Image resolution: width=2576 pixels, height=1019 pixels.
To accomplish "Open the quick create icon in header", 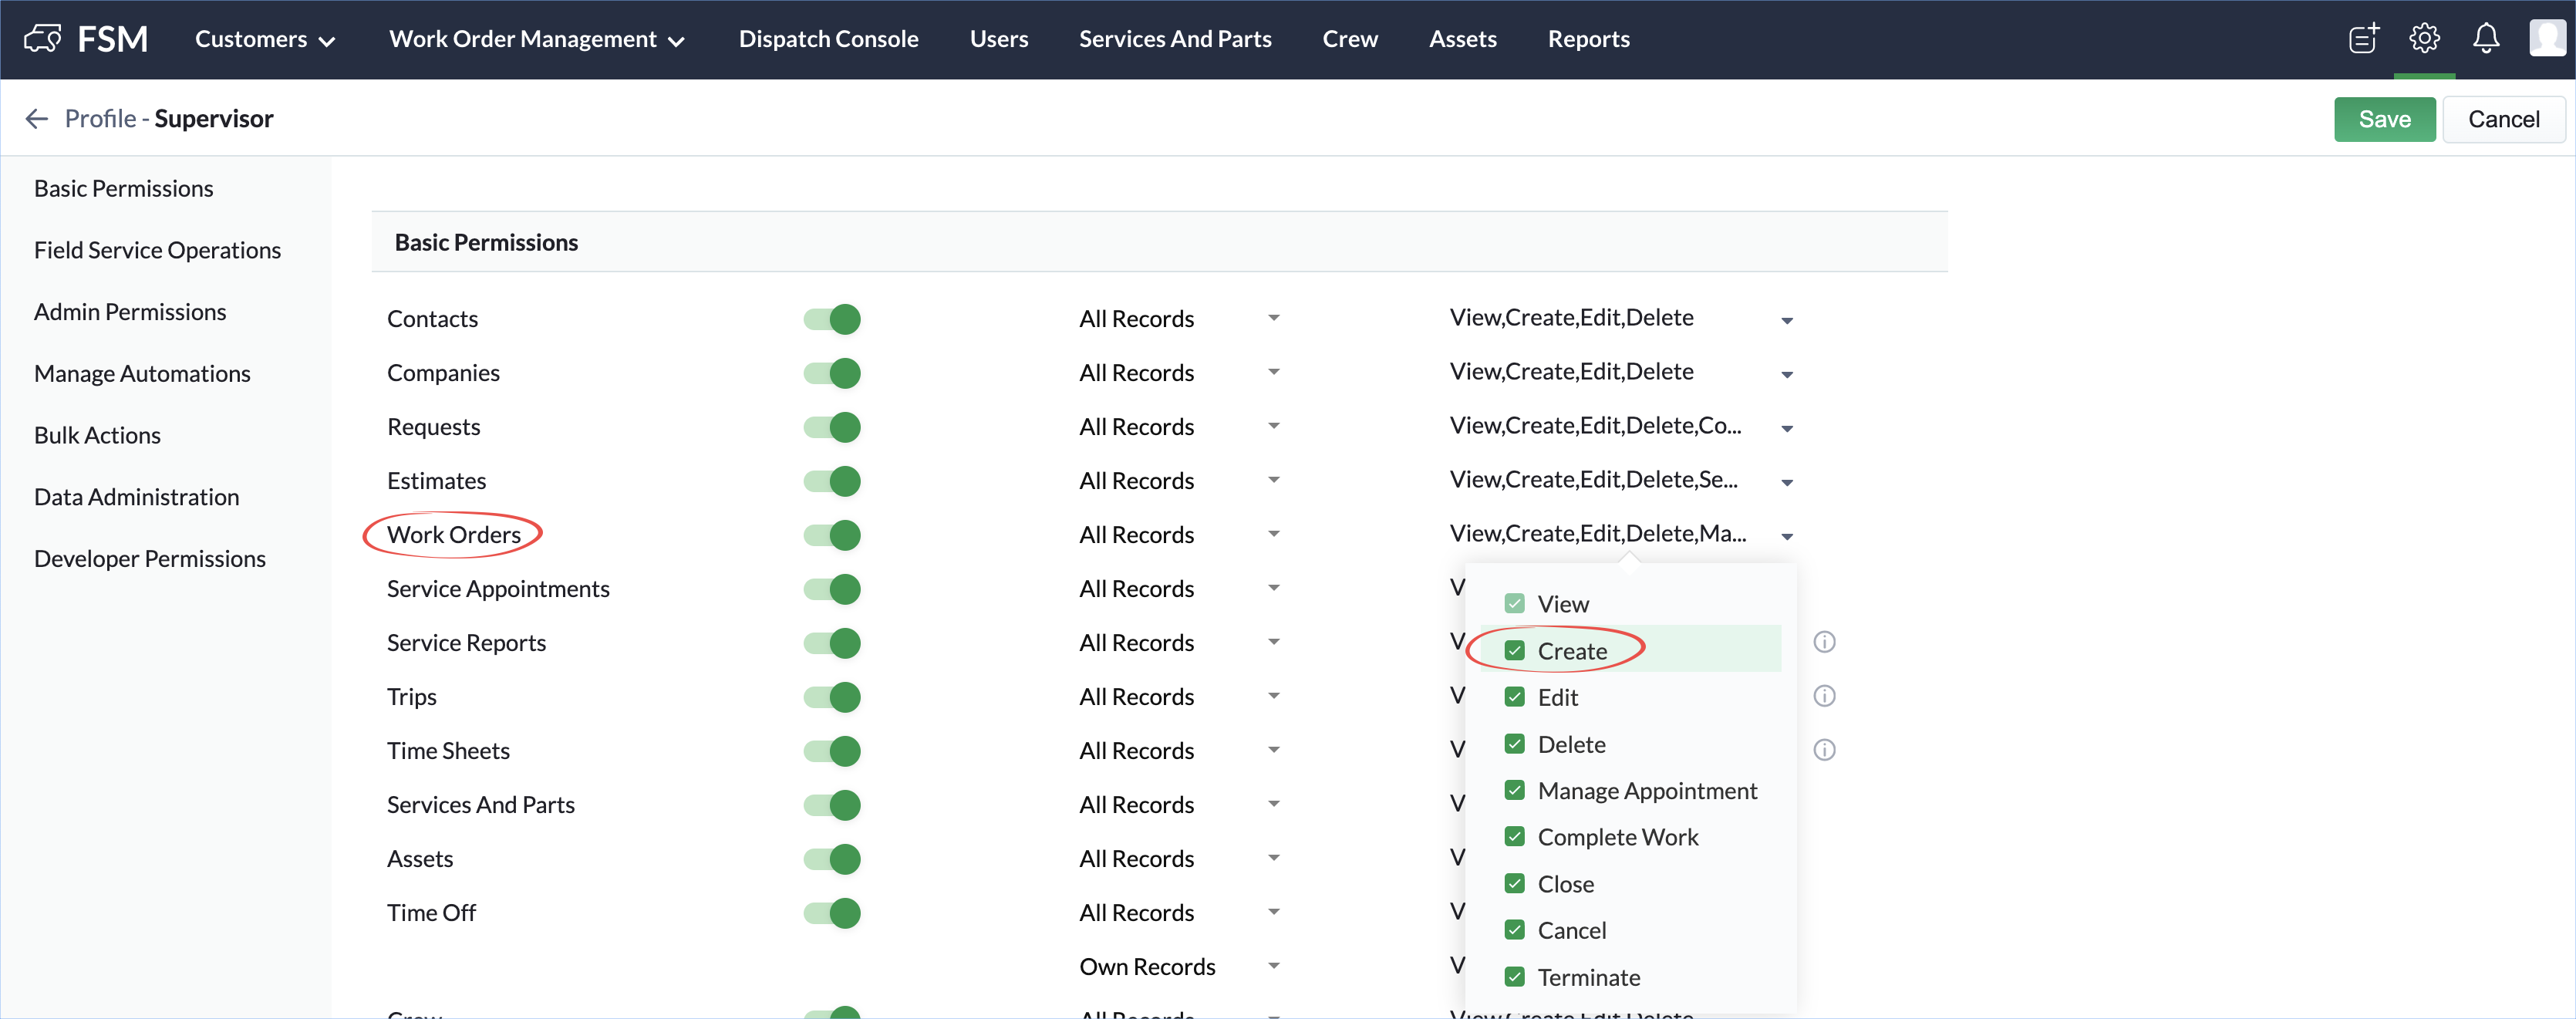I will pyautogui.click(x=2364, y=39).
